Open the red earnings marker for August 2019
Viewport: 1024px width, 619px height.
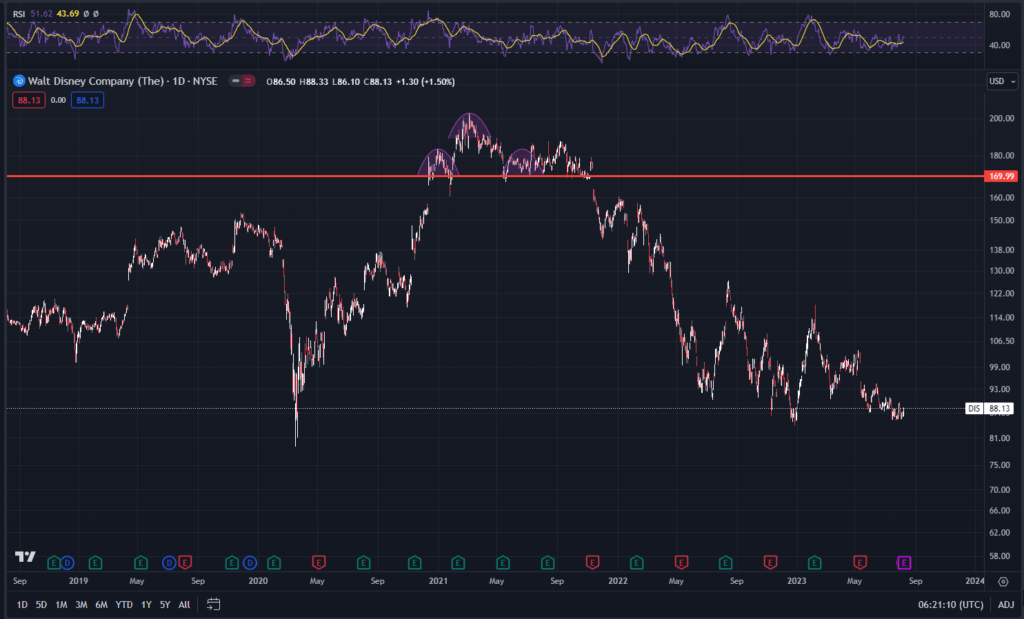coord(185,562)
